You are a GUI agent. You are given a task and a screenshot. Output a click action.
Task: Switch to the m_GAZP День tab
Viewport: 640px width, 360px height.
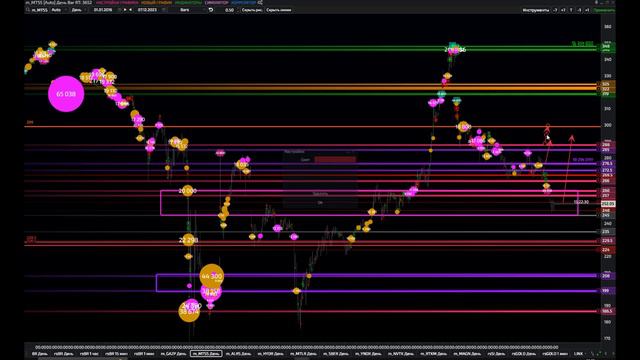173,354
